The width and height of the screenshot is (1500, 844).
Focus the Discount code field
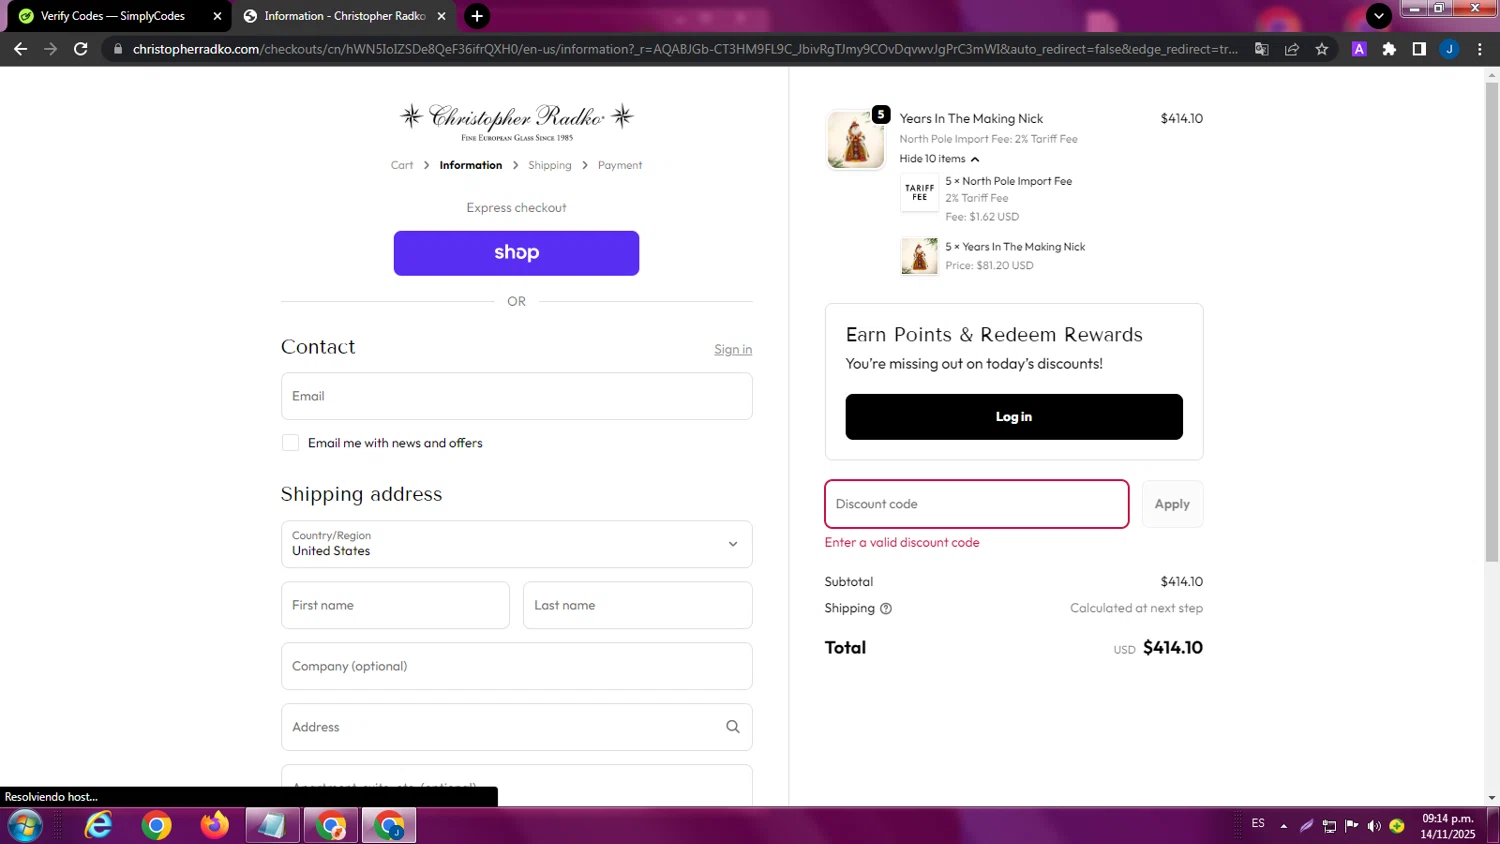(x=977, y=504)
